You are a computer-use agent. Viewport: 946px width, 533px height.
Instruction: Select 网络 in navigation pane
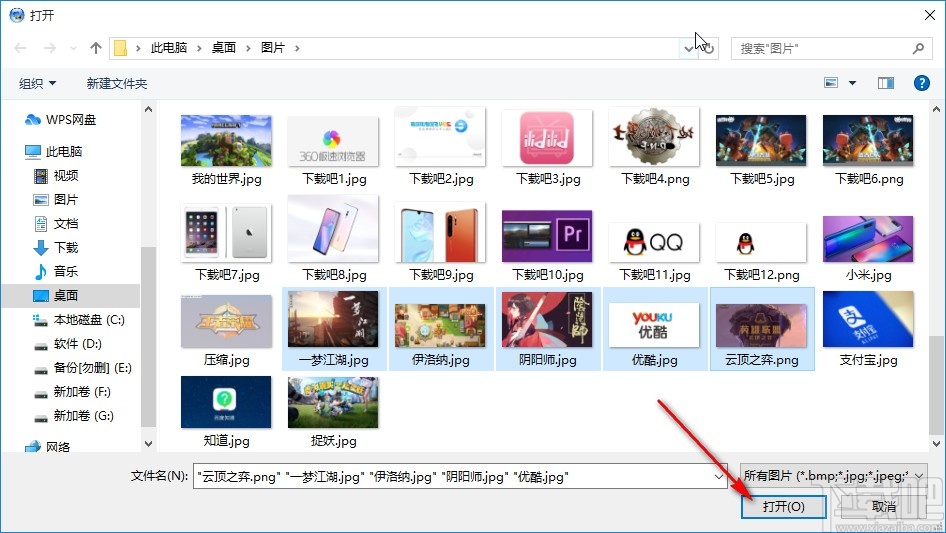[47, 447]
